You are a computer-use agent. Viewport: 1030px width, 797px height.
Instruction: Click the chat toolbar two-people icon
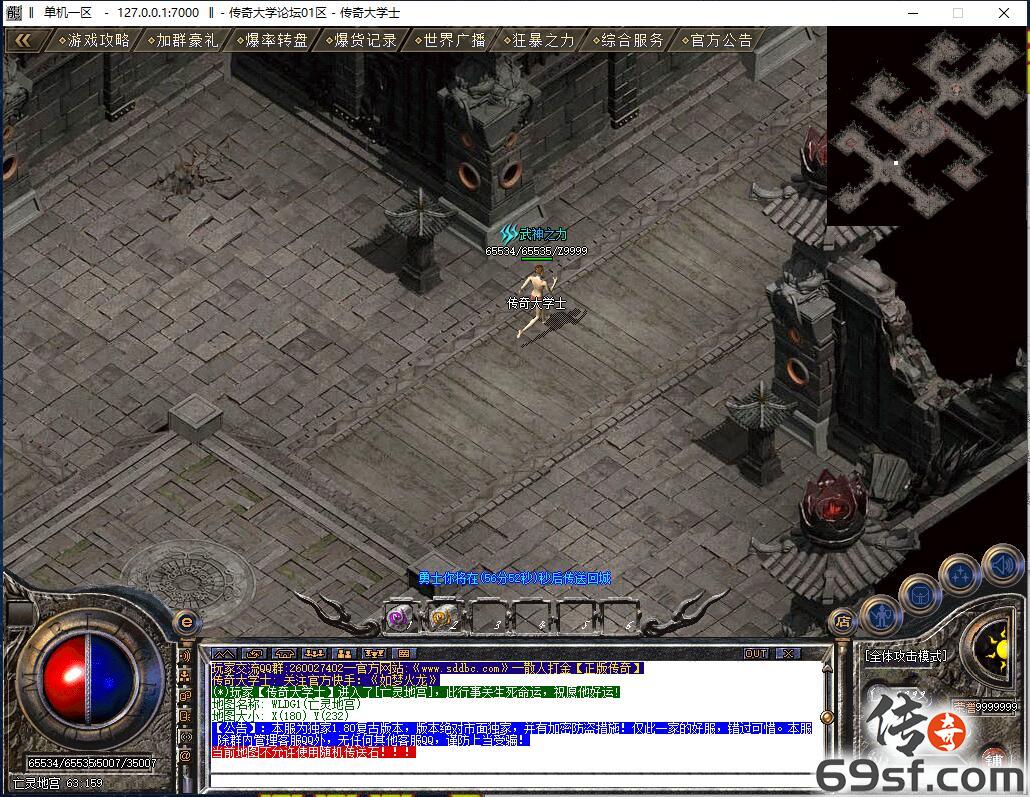344,653
